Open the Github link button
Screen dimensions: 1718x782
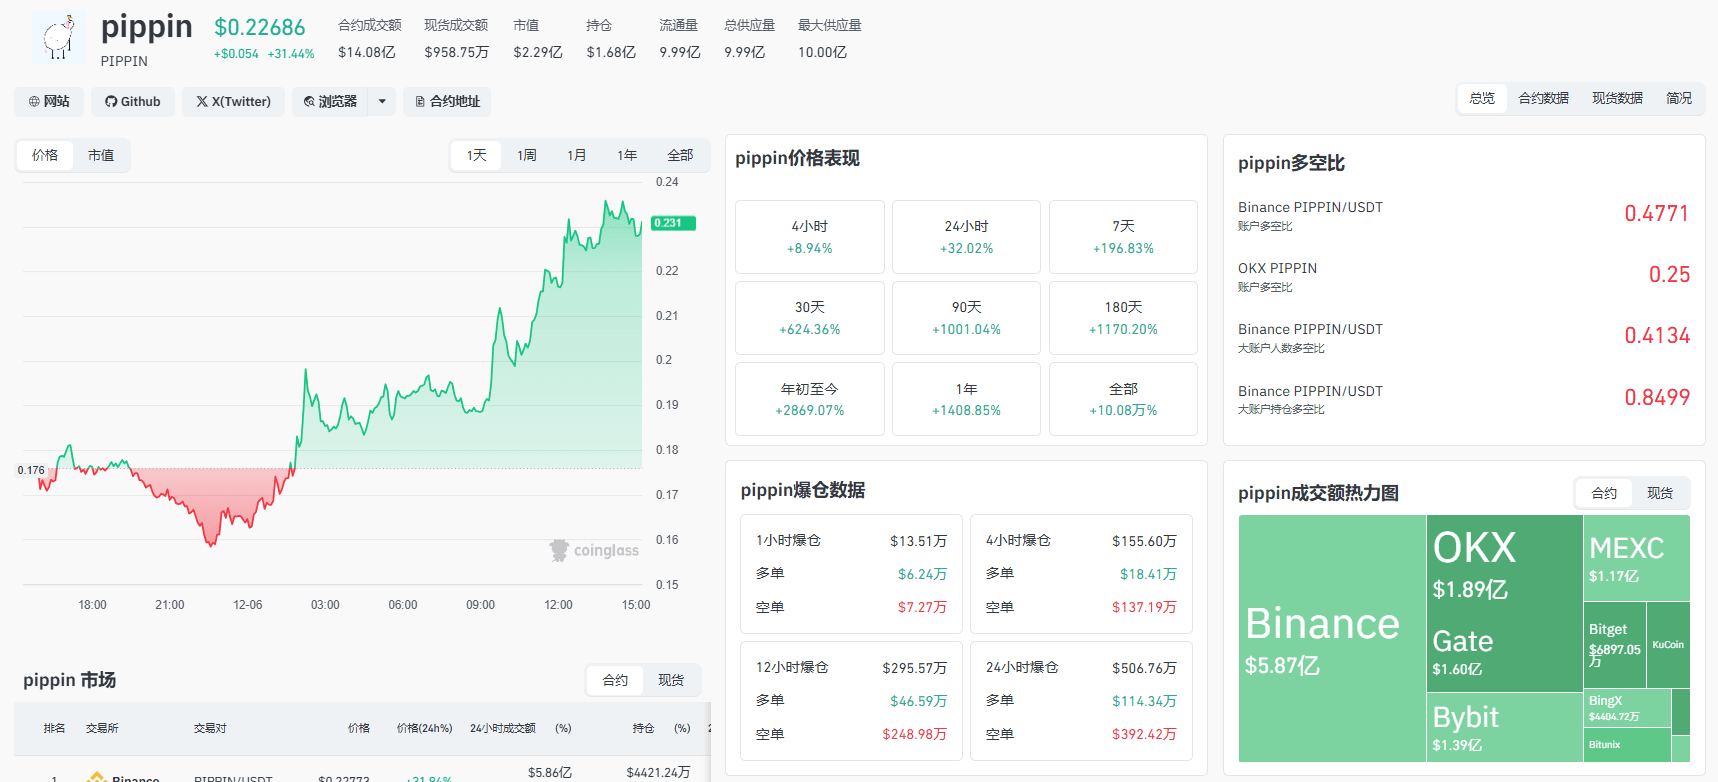[133, 101]
